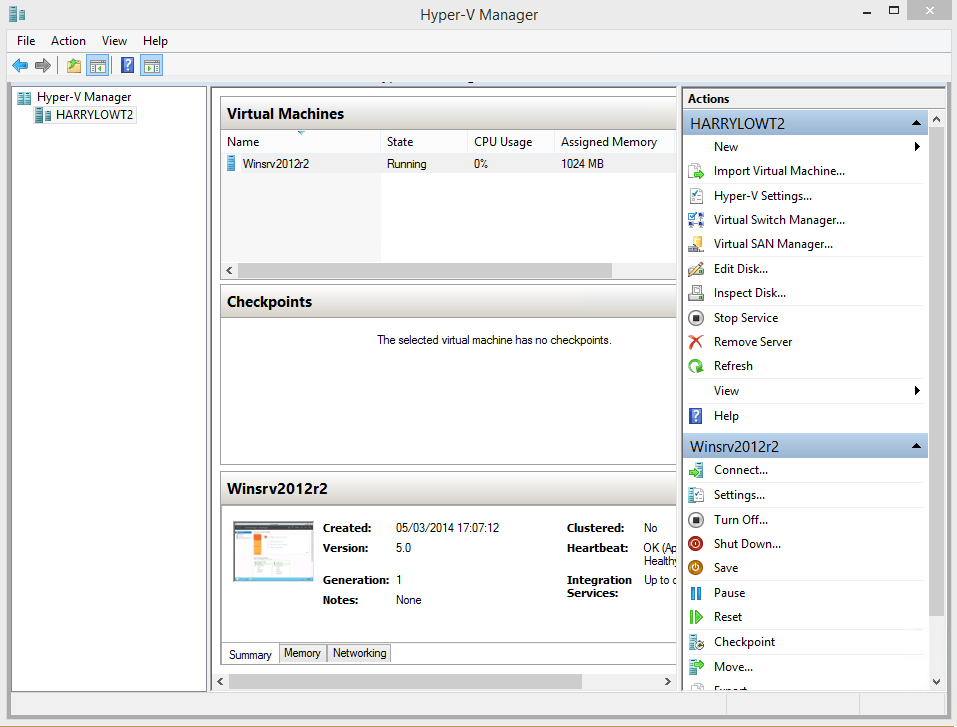This screenshot has height=727, width=957.
Task: Open the Action menu
Action: point(68,41)
